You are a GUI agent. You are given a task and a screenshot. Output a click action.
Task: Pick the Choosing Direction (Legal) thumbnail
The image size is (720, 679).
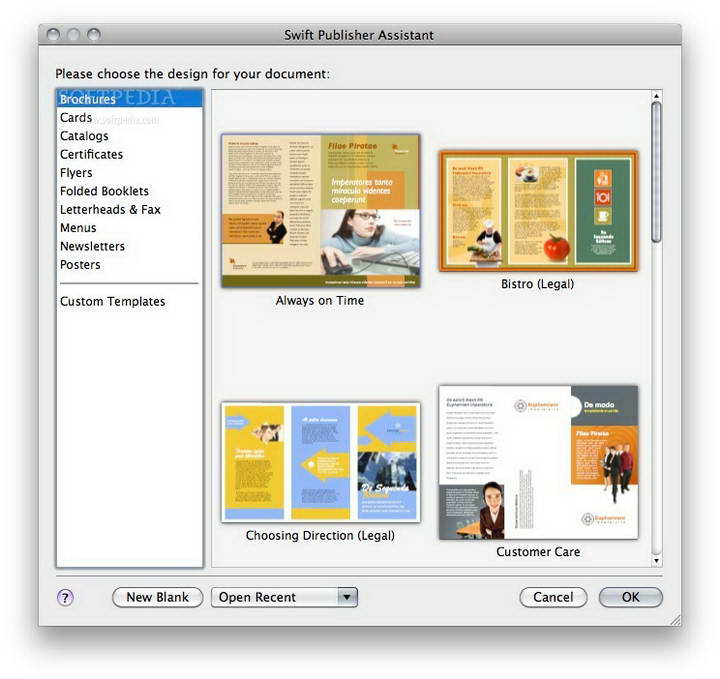(321, 462)
